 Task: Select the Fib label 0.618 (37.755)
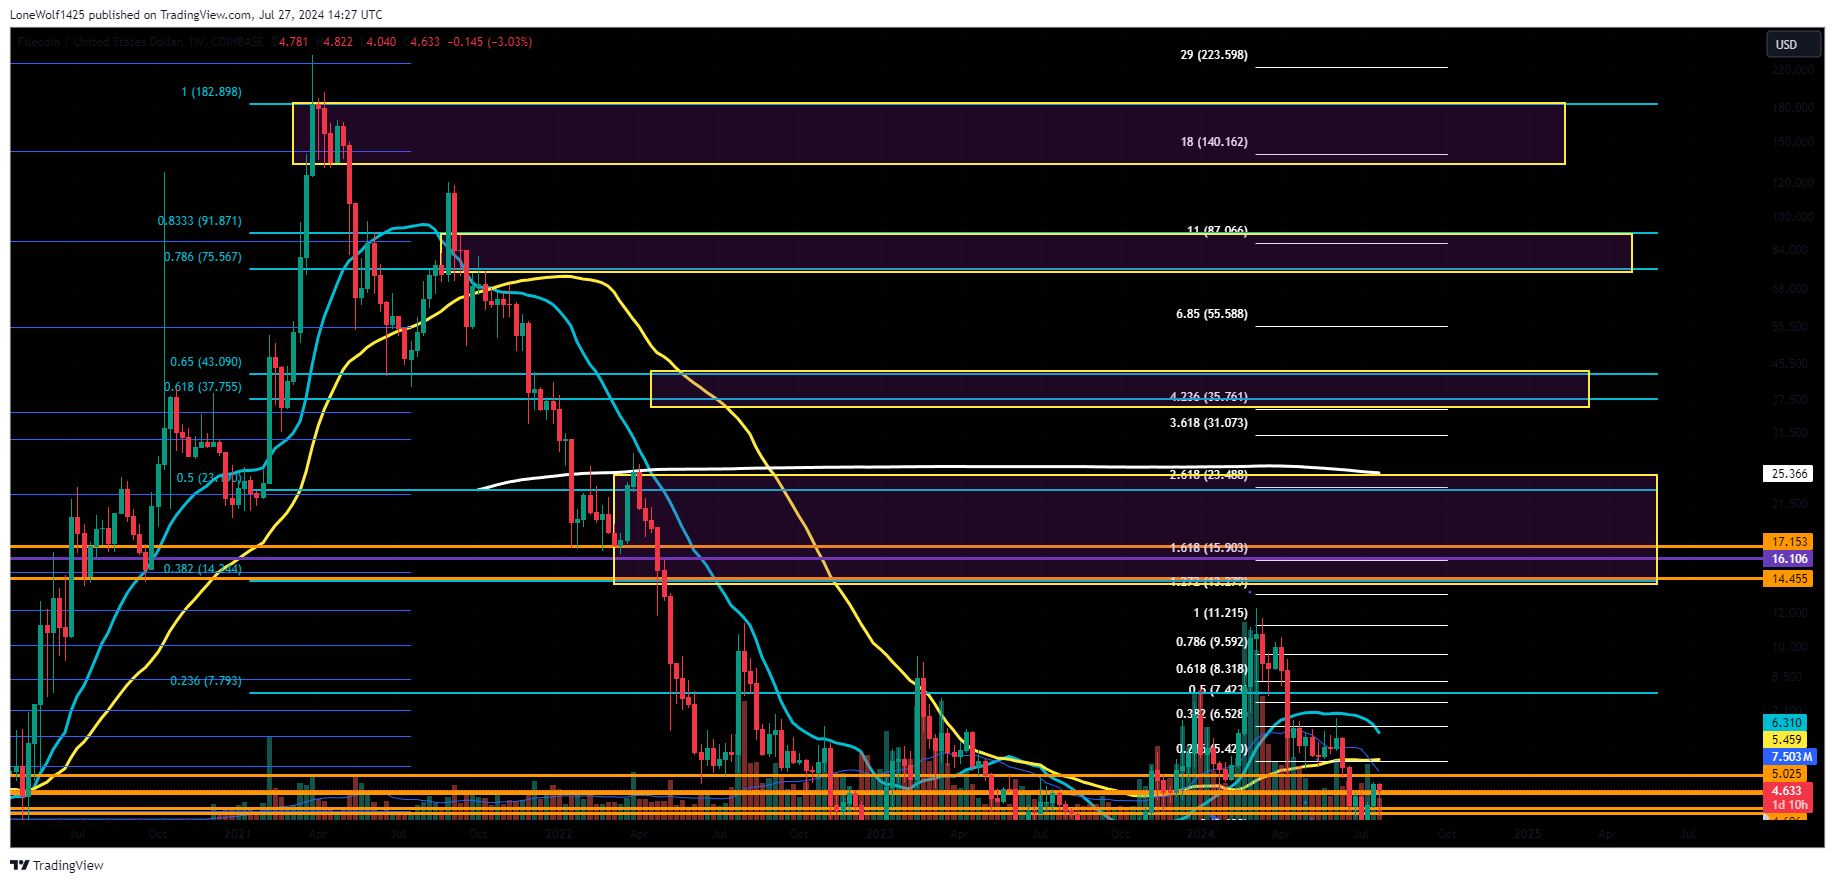tap(203, 387)
